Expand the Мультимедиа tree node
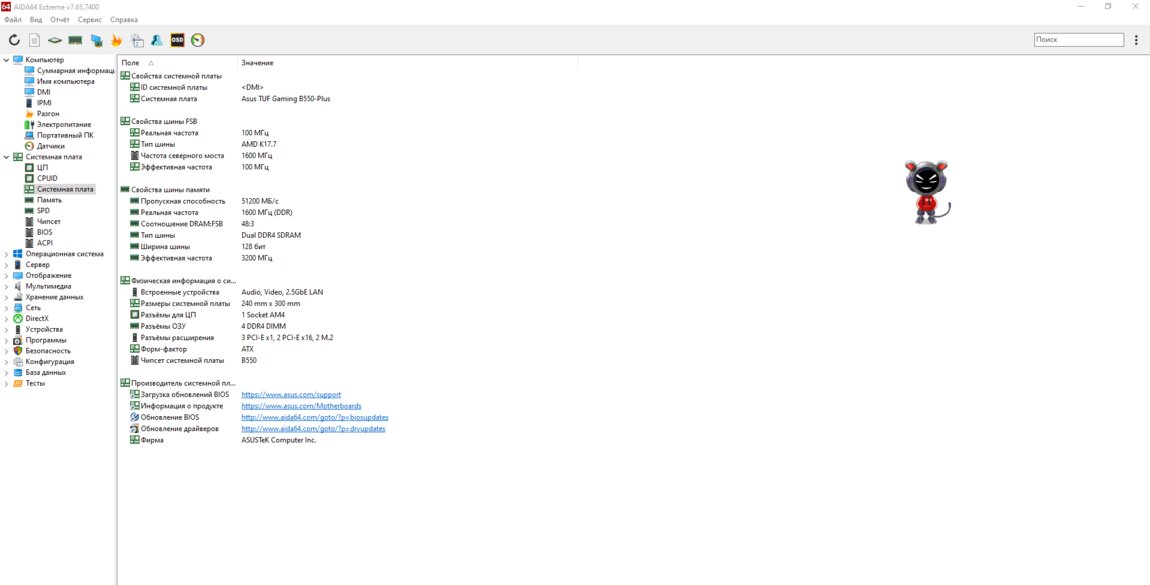 pos(6,286)
